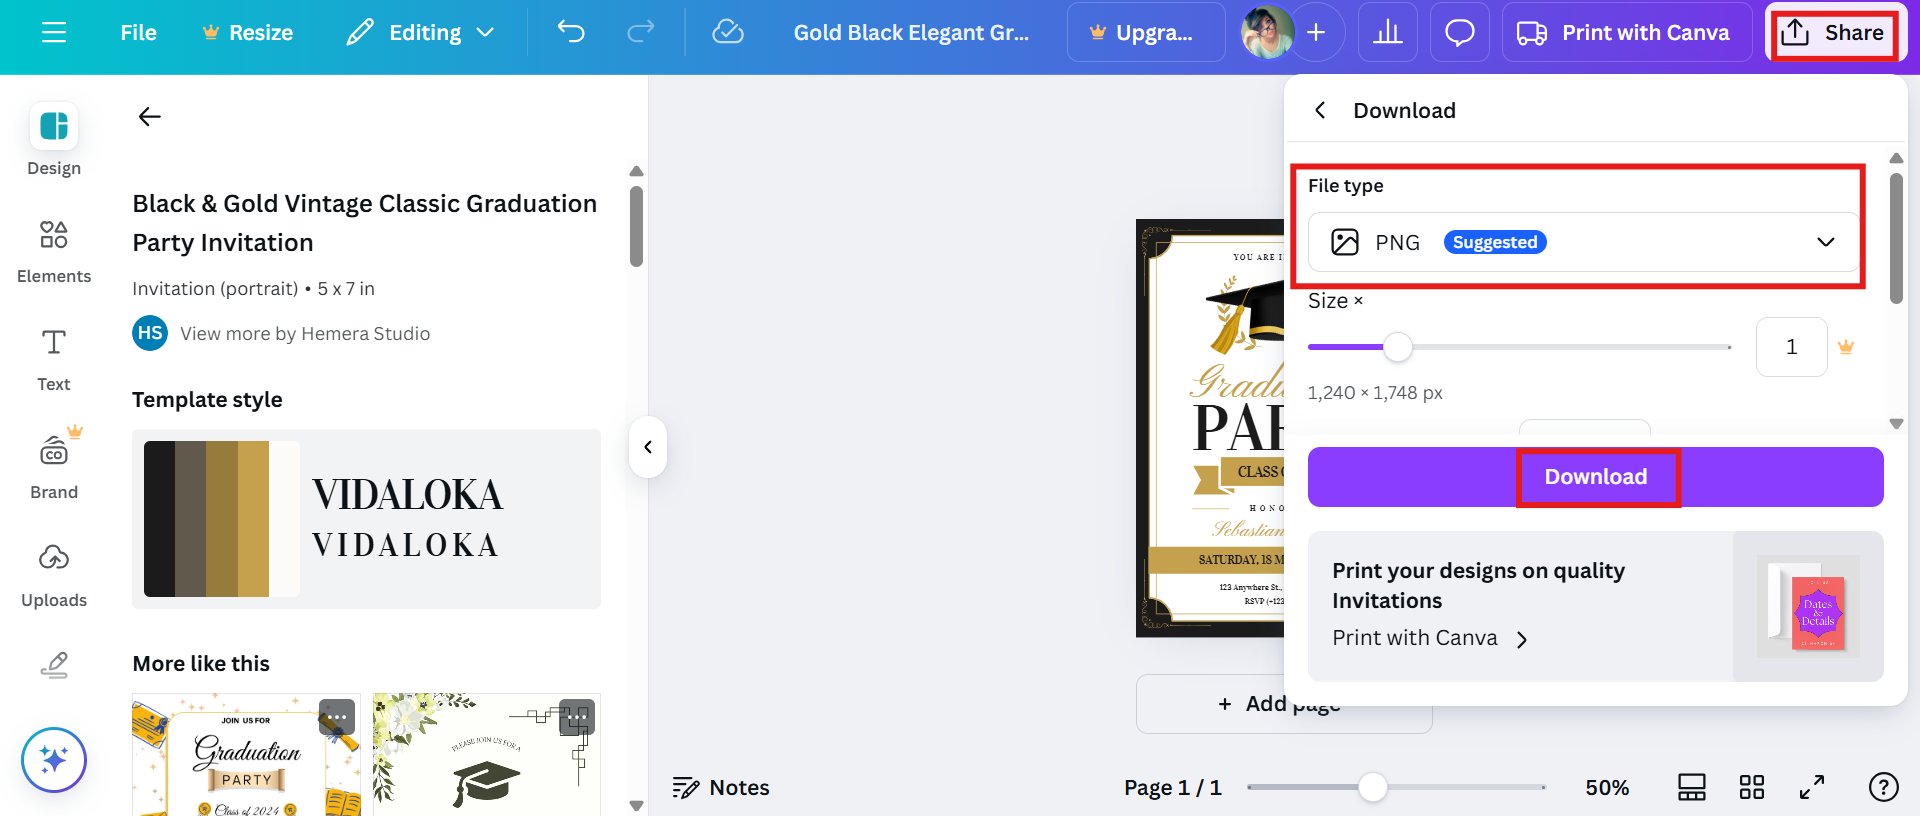Click the Size slider handle

1398,347
